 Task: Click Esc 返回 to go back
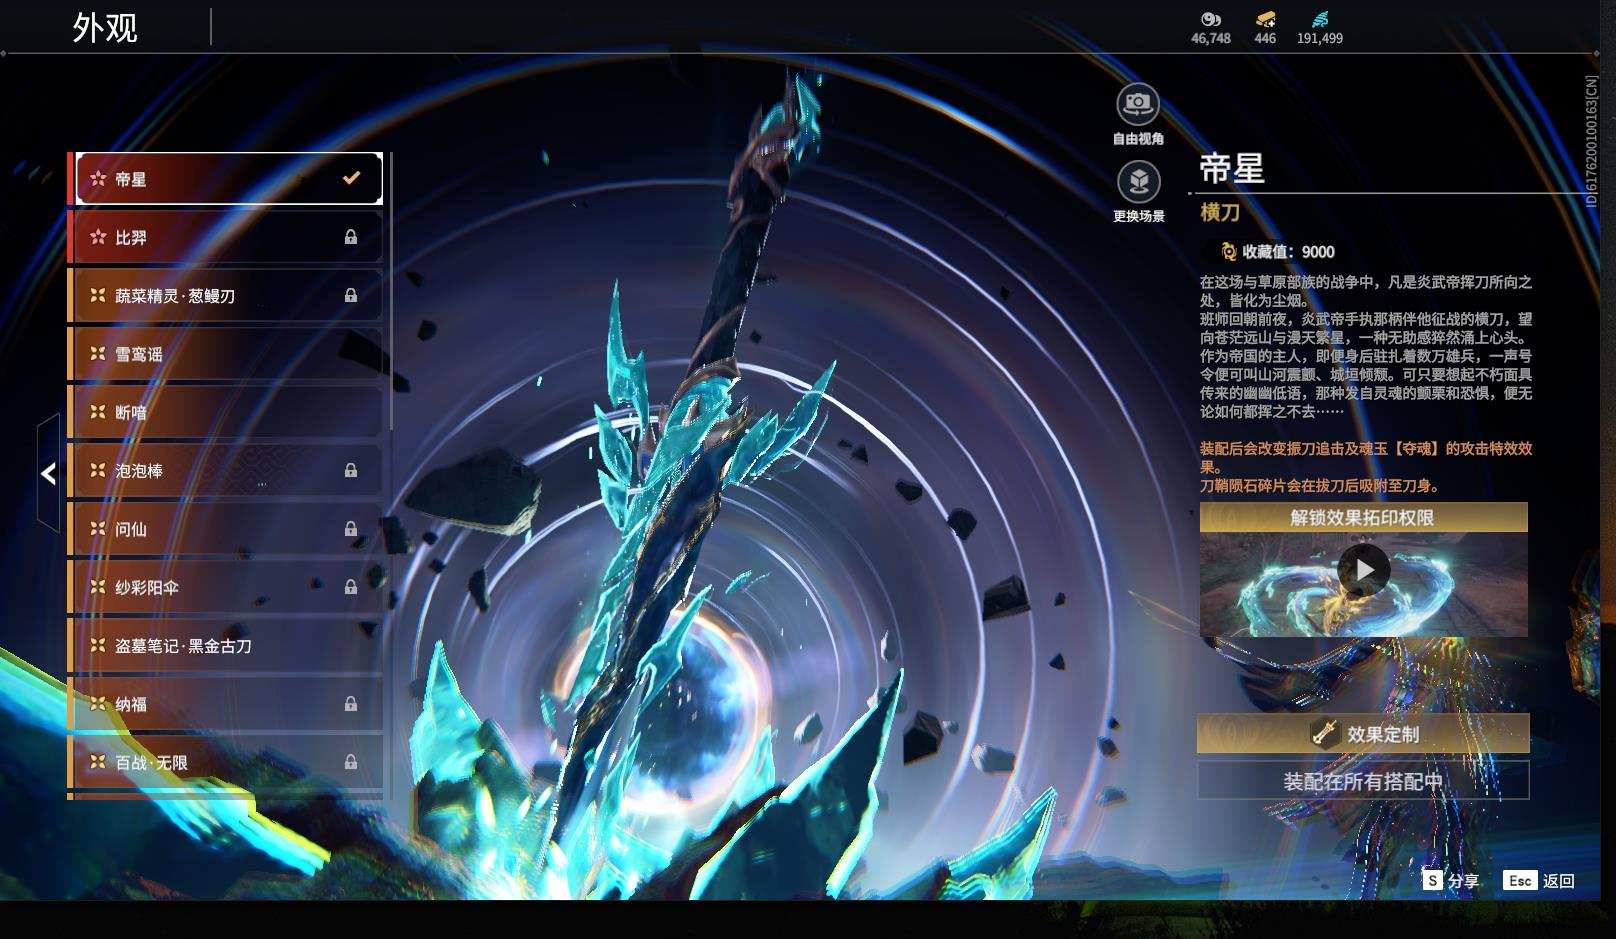[x=1539, y=880]
